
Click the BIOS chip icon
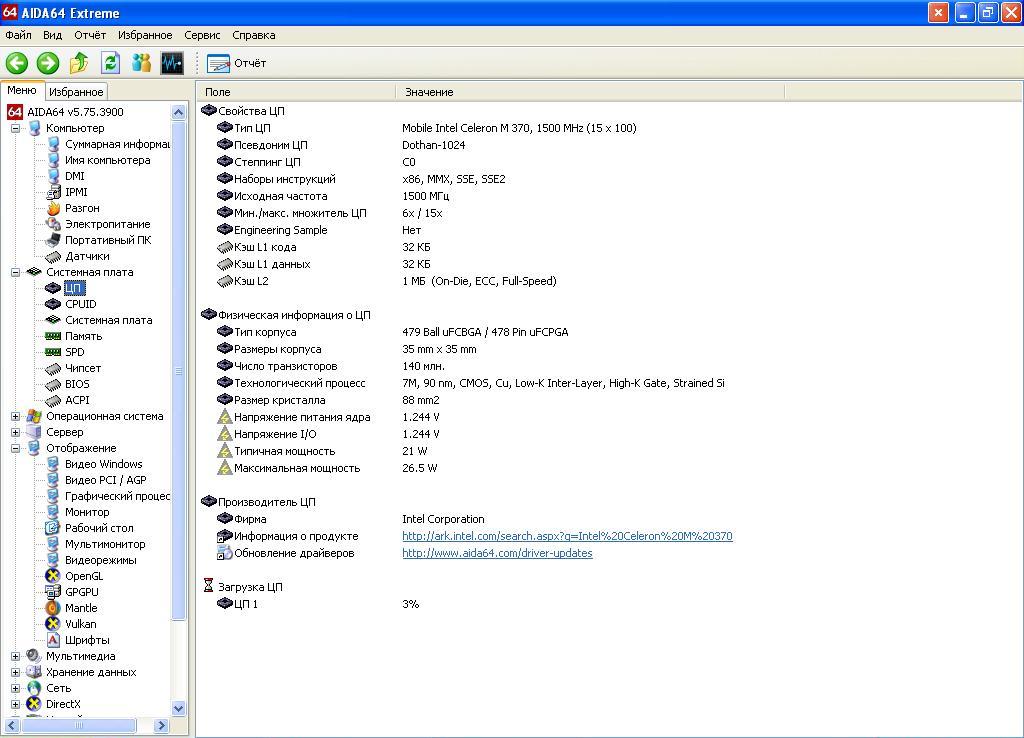[x=53, y=384]
